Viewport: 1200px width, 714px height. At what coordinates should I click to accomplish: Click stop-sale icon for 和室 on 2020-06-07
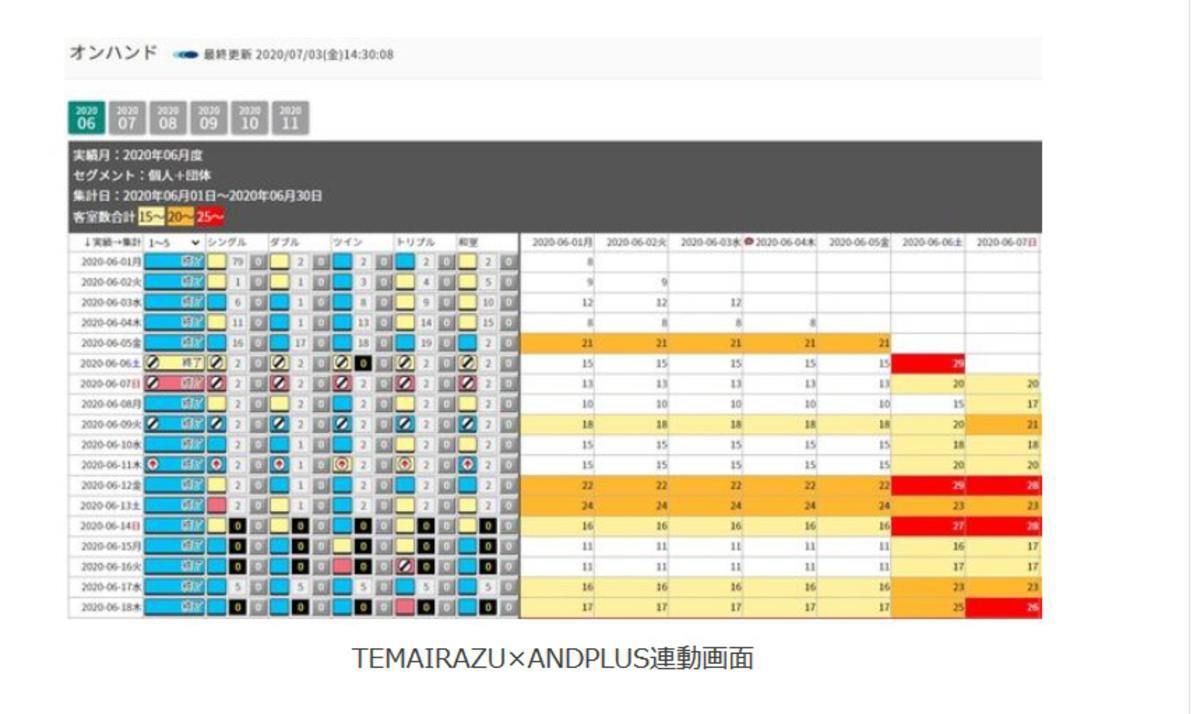[467, 384]
